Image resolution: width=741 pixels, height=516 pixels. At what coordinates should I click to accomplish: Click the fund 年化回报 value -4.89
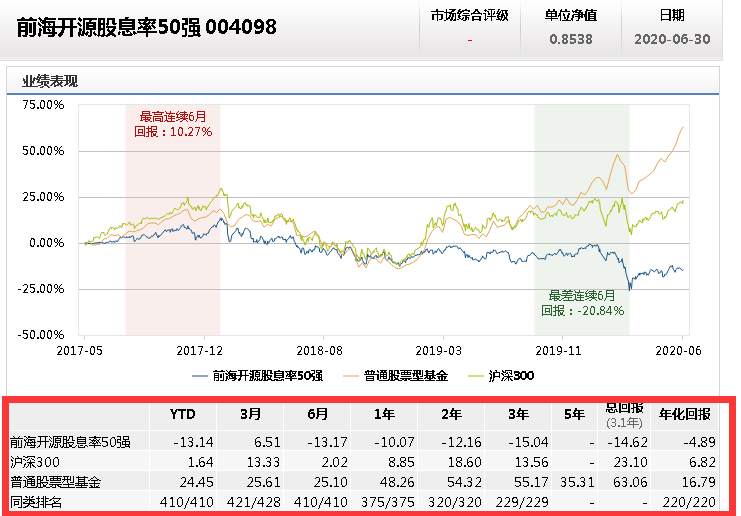(699, 442)
